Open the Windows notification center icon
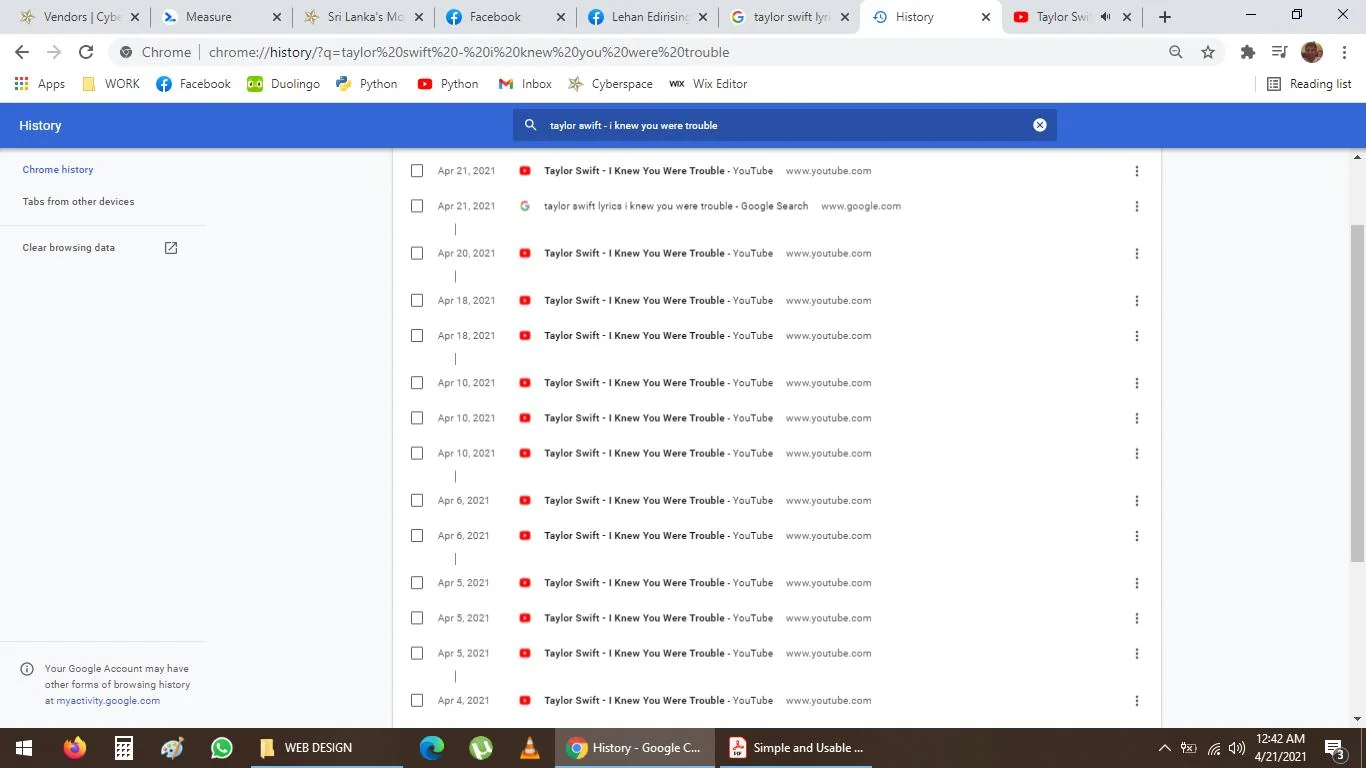 tap(1334, 748)
